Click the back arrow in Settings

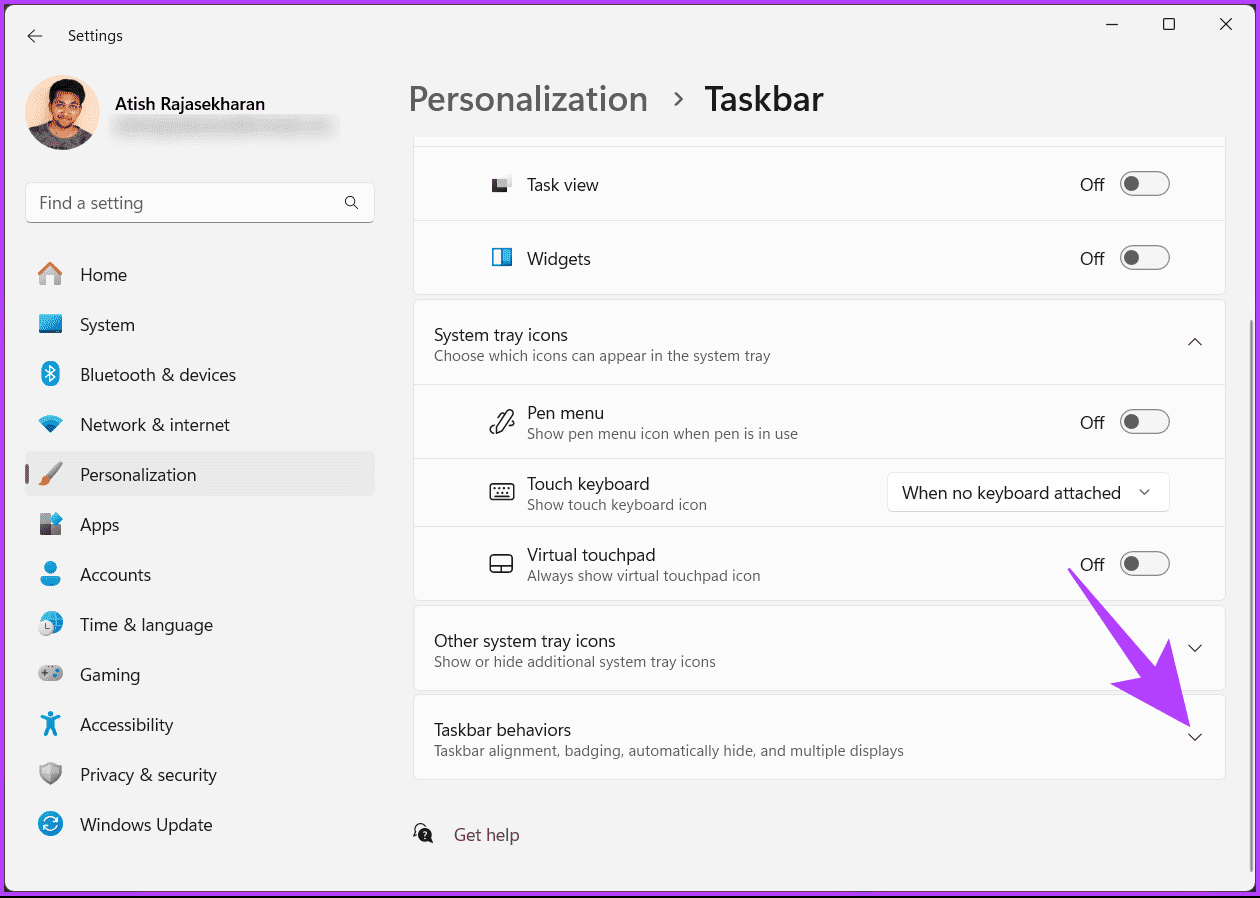pyautogui.click(x=35, y=36)
